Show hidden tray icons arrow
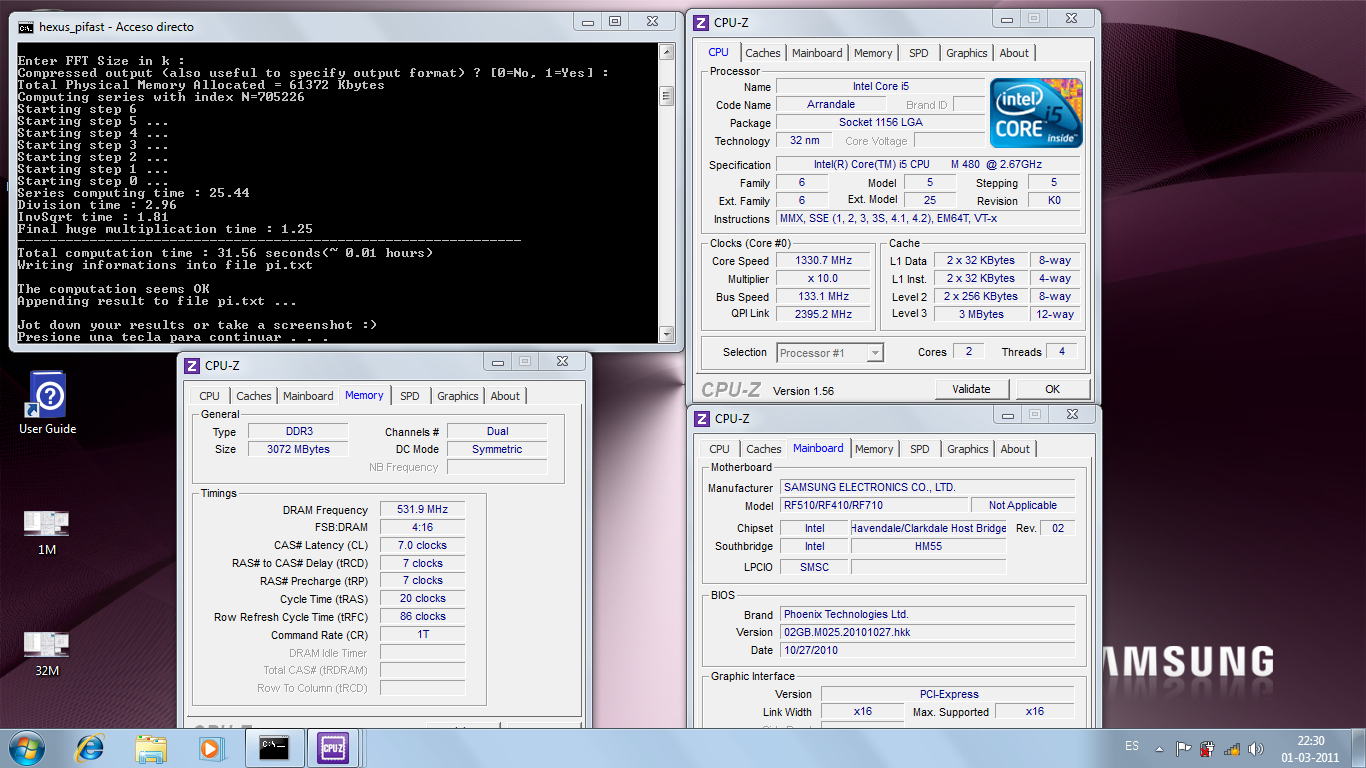 click(1159, 748)
